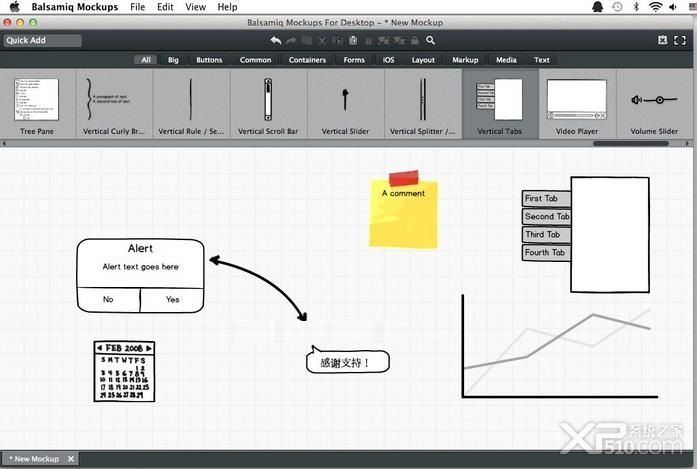Click the Group icon in the toolbar
Screen dimensions: 697x469
tap(384, 41)
